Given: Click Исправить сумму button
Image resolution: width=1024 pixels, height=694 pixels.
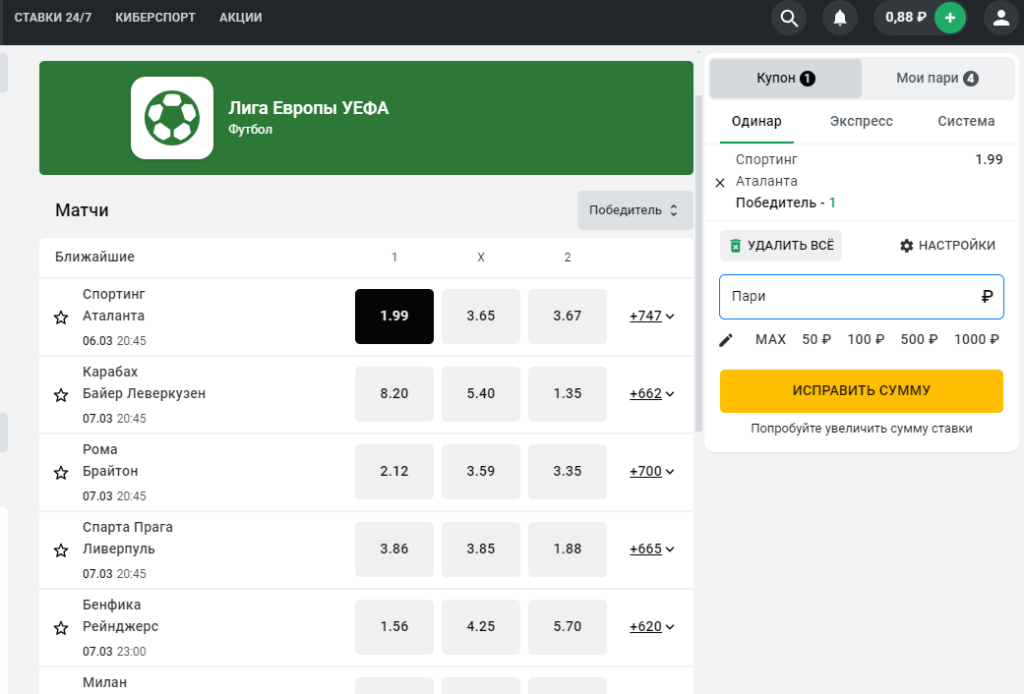Looking at the screenshot, I should pyautogui.click(x=861, y=391).
